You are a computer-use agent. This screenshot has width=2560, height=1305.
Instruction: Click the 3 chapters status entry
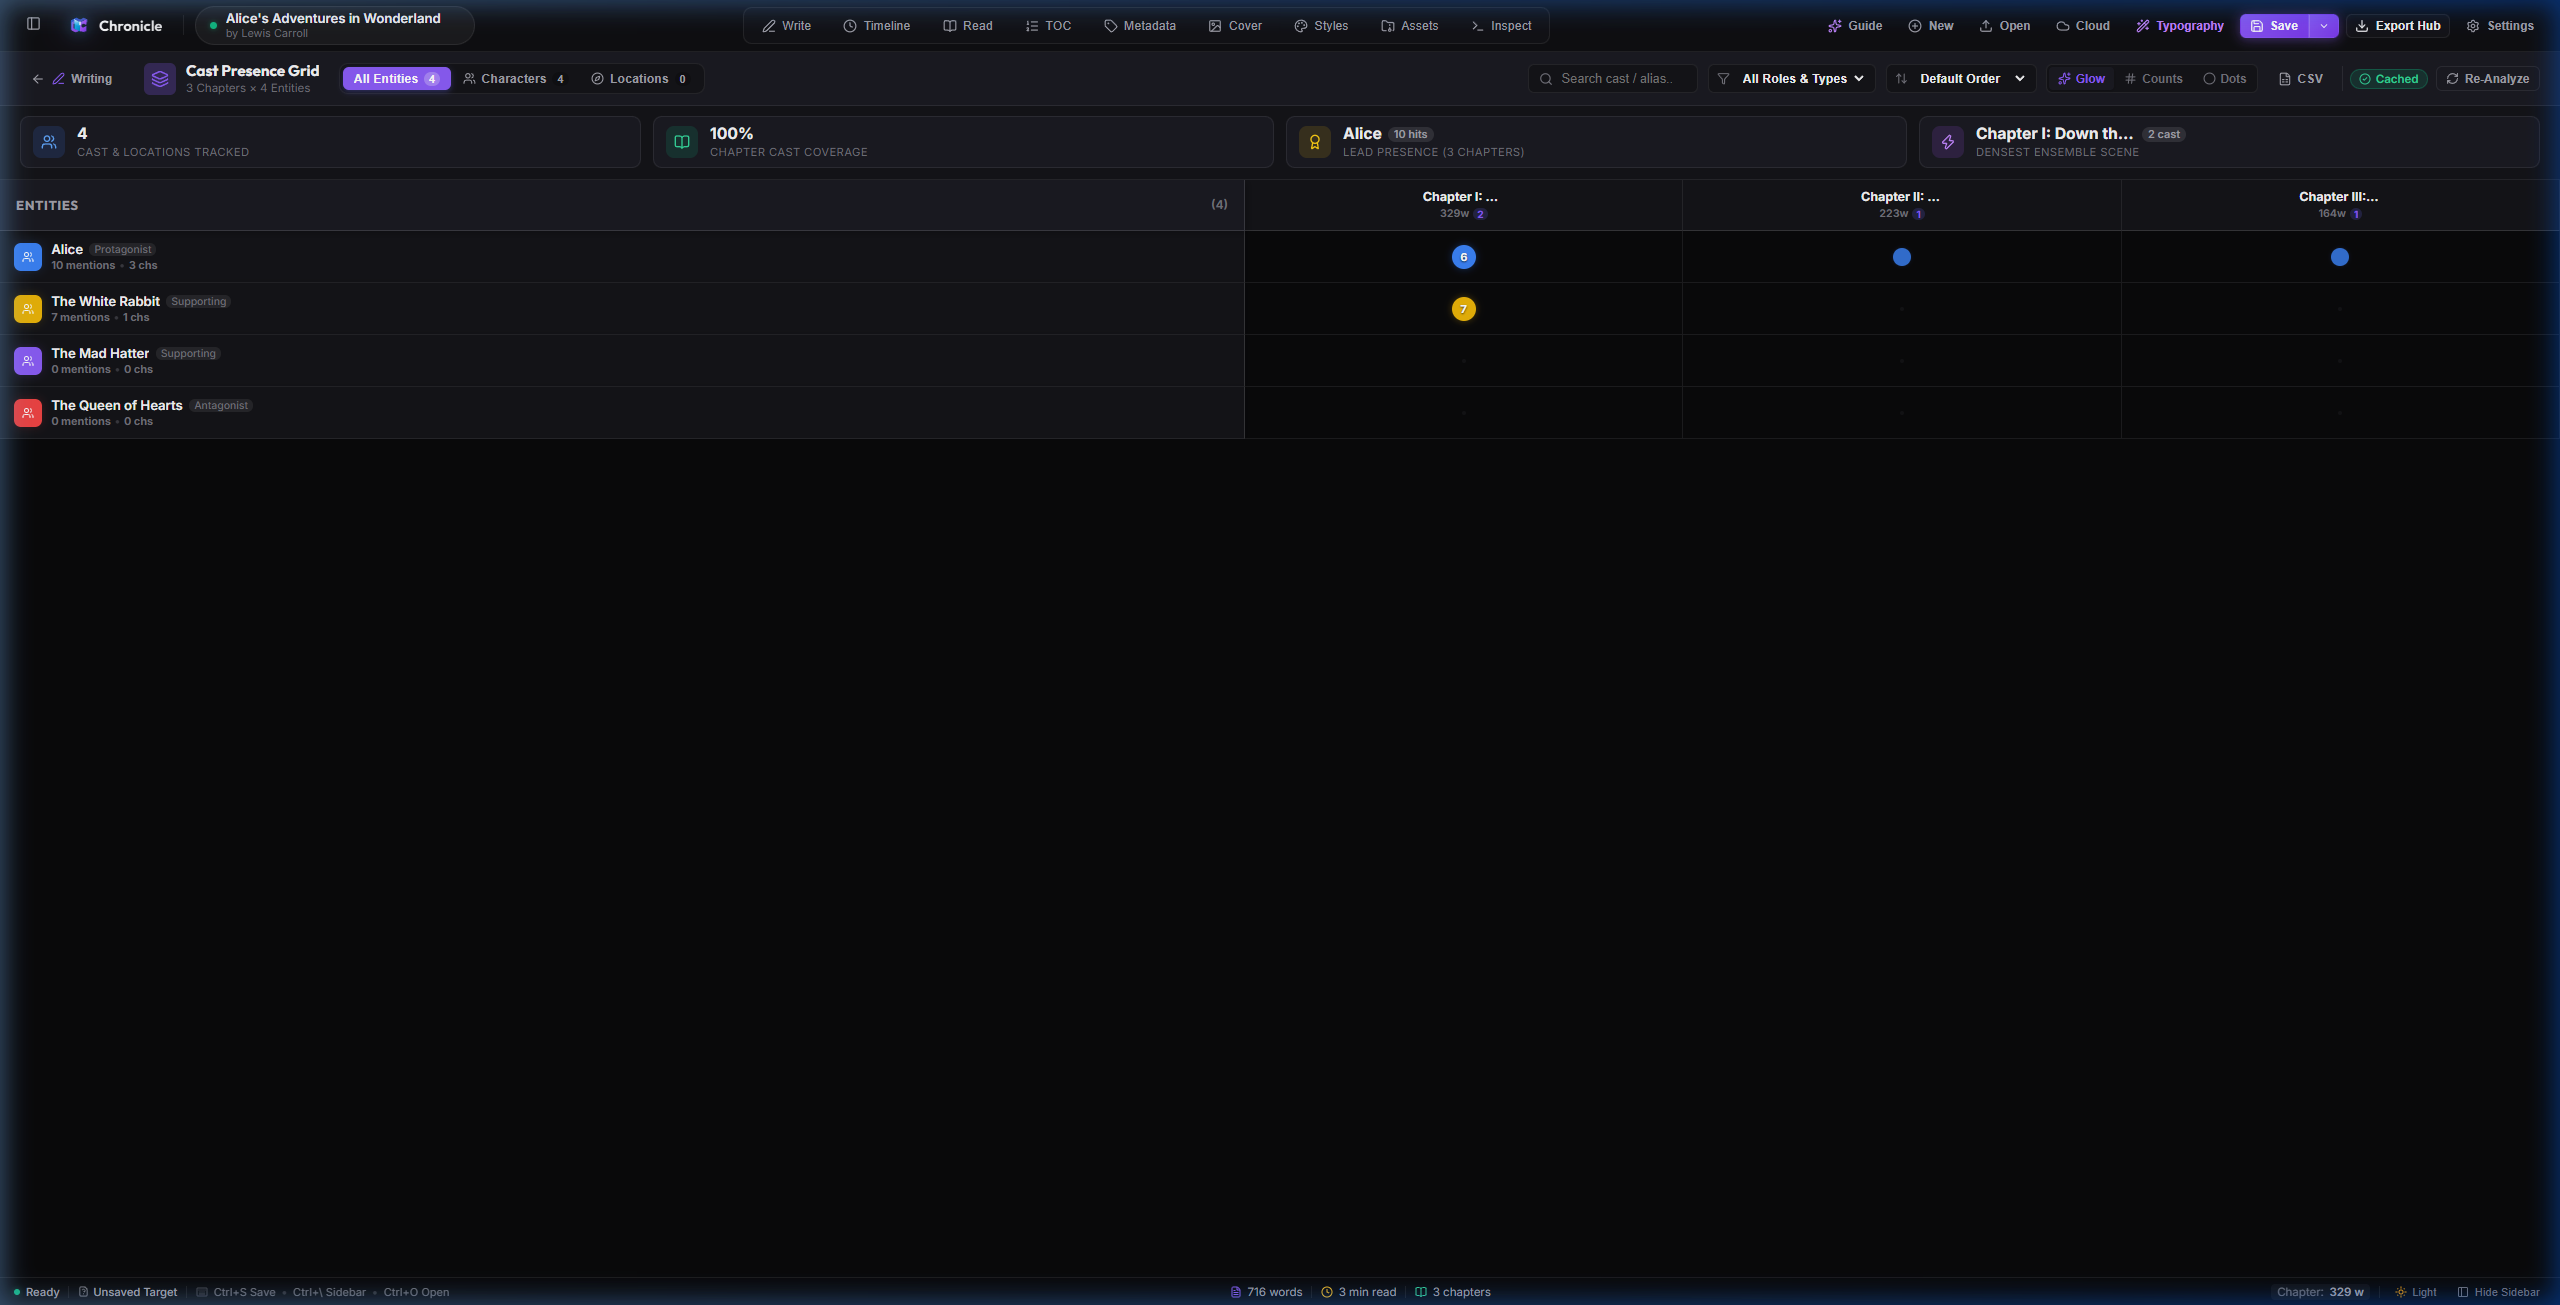tap(1453, 1292)
